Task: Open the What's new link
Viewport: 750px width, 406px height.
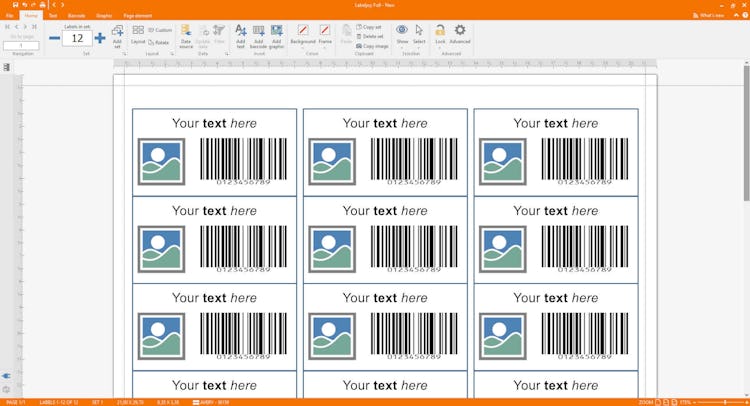Action: (708, 16)
